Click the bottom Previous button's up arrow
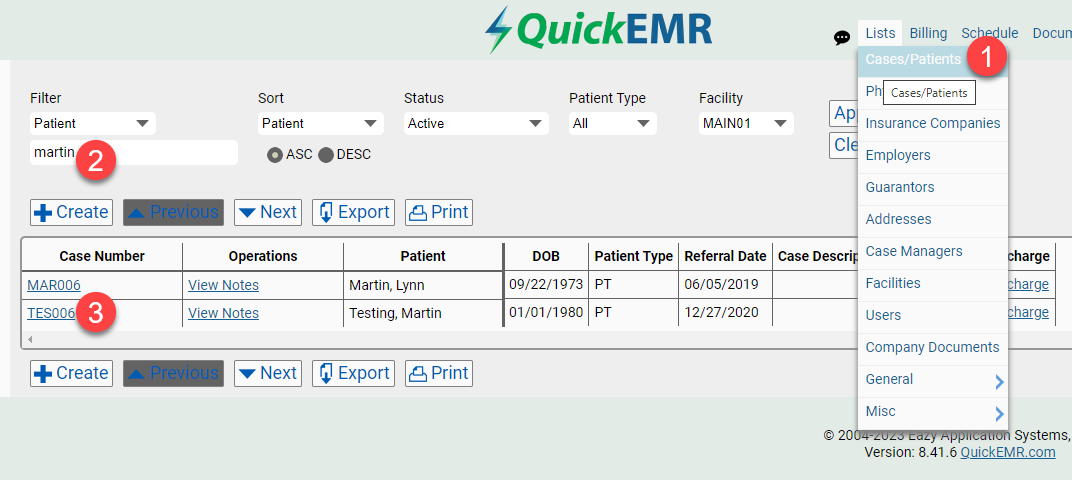 [x=137, y=374]
